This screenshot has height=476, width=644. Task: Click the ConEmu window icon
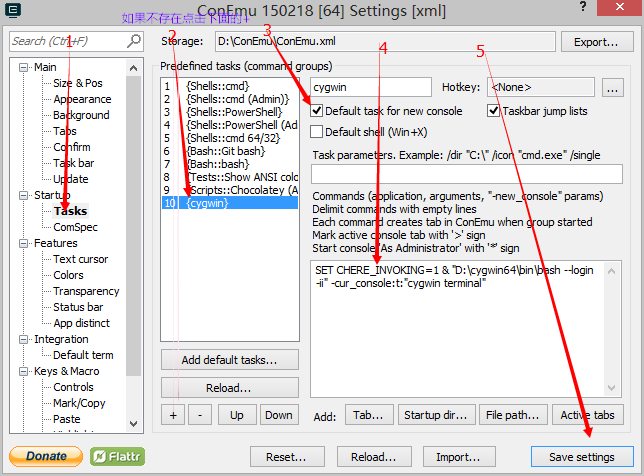pyautogui.click(x=13, y=10)
